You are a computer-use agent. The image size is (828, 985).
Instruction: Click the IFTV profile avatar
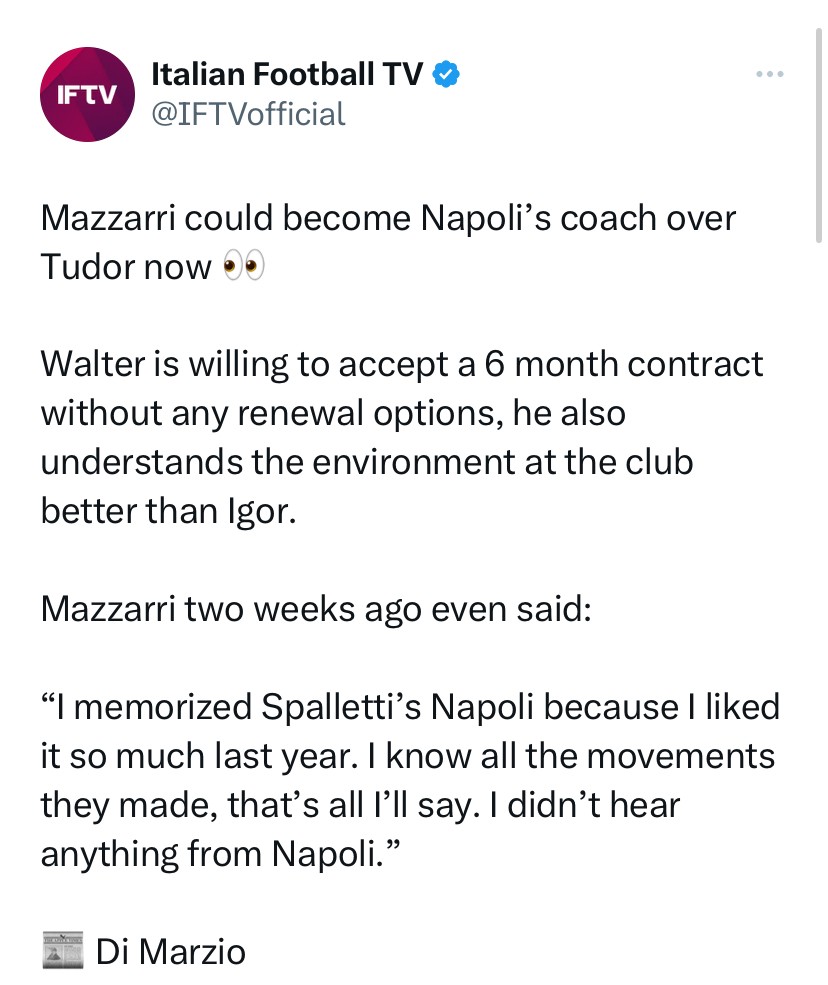[x=87, y=93]
